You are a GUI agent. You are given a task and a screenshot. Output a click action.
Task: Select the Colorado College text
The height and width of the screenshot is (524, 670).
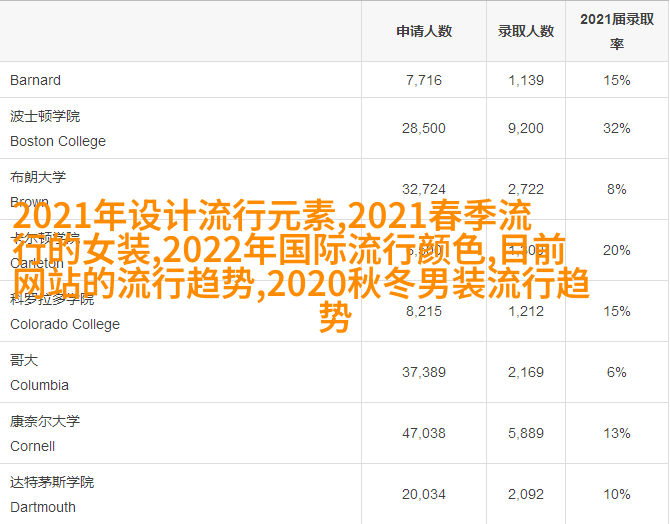click(65, 324)
